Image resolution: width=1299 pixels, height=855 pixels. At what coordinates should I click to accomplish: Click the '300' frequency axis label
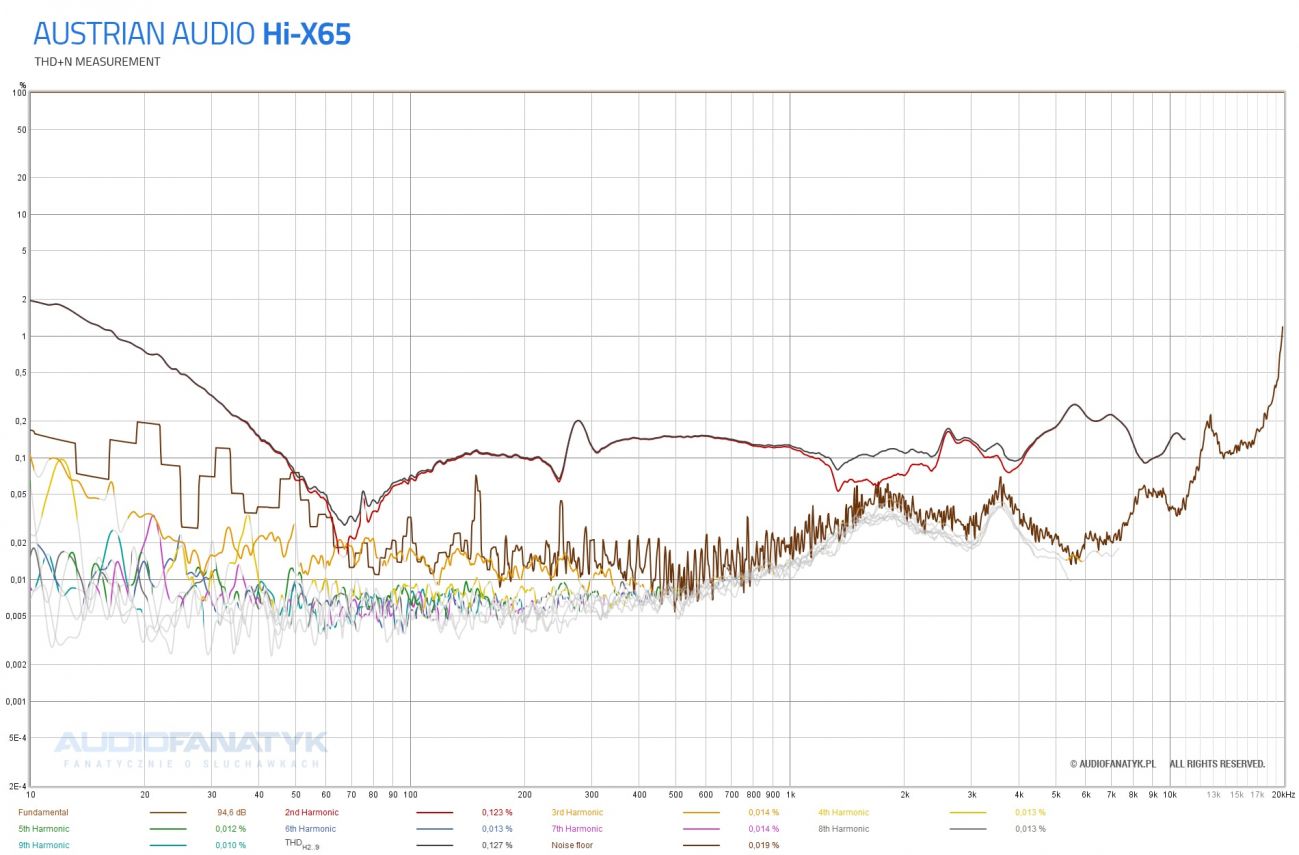pos(592,795)
